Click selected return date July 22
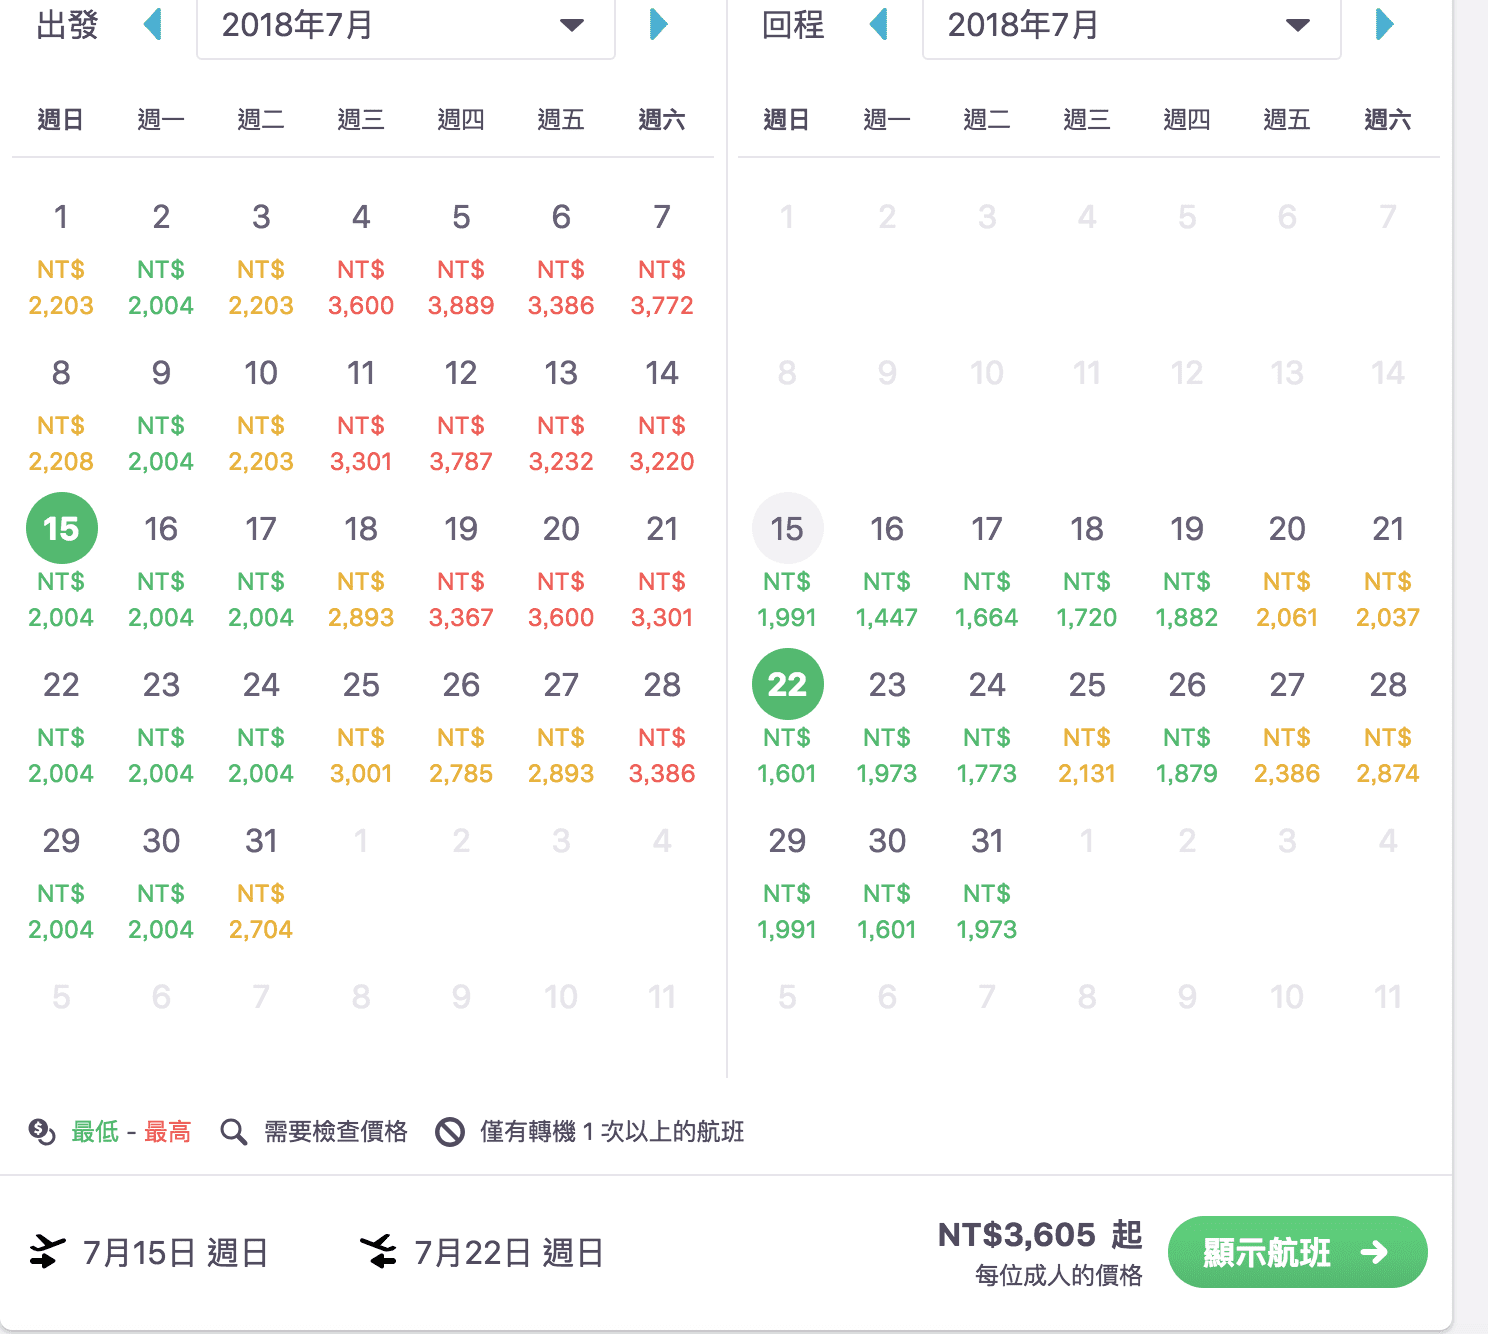This screenshot has height=1334, width=1488. [x=788, y=684]
